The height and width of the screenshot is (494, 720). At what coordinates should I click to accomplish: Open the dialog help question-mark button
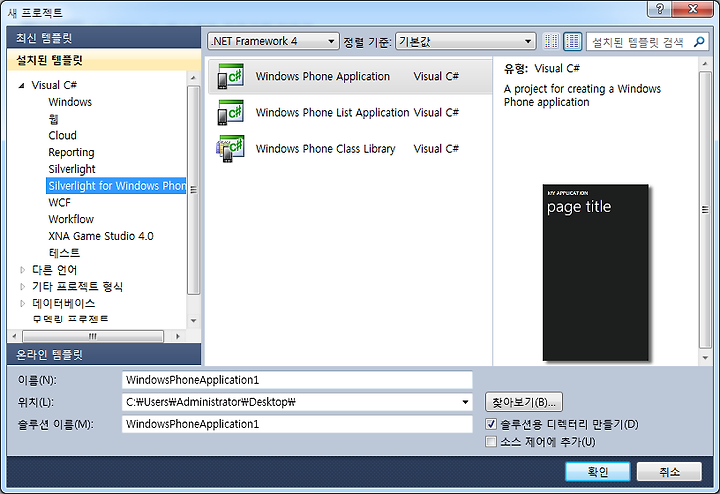tap(660, 9)
